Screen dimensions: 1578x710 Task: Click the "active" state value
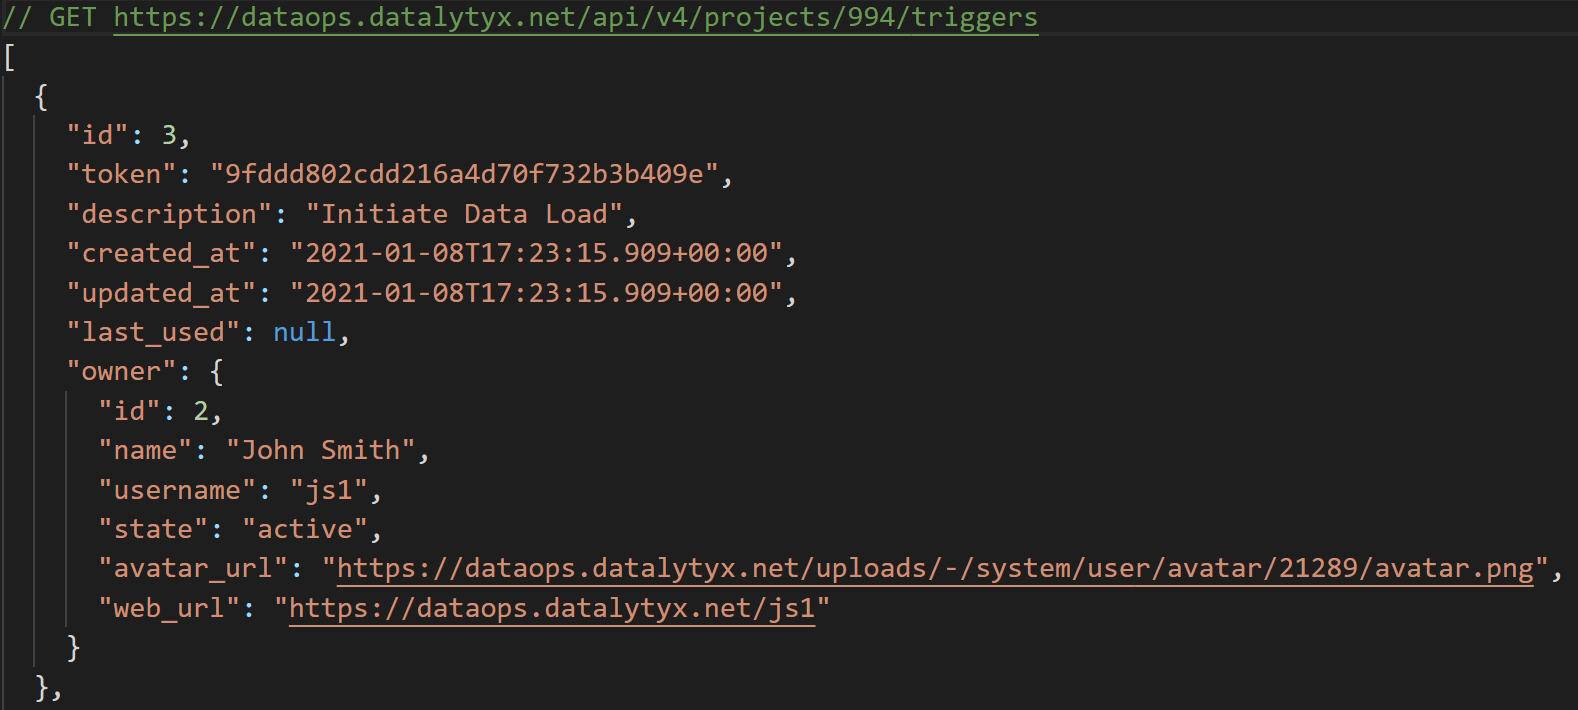[x=305, y=529]
